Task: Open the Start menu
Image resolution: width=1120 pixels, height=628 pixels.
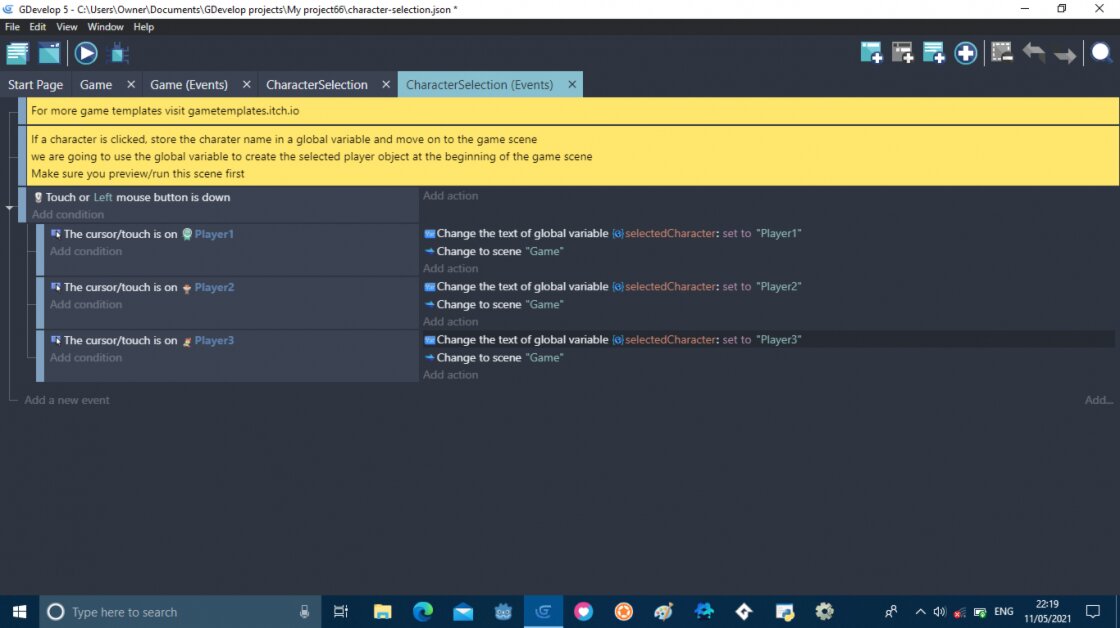Action: point(19,611)
